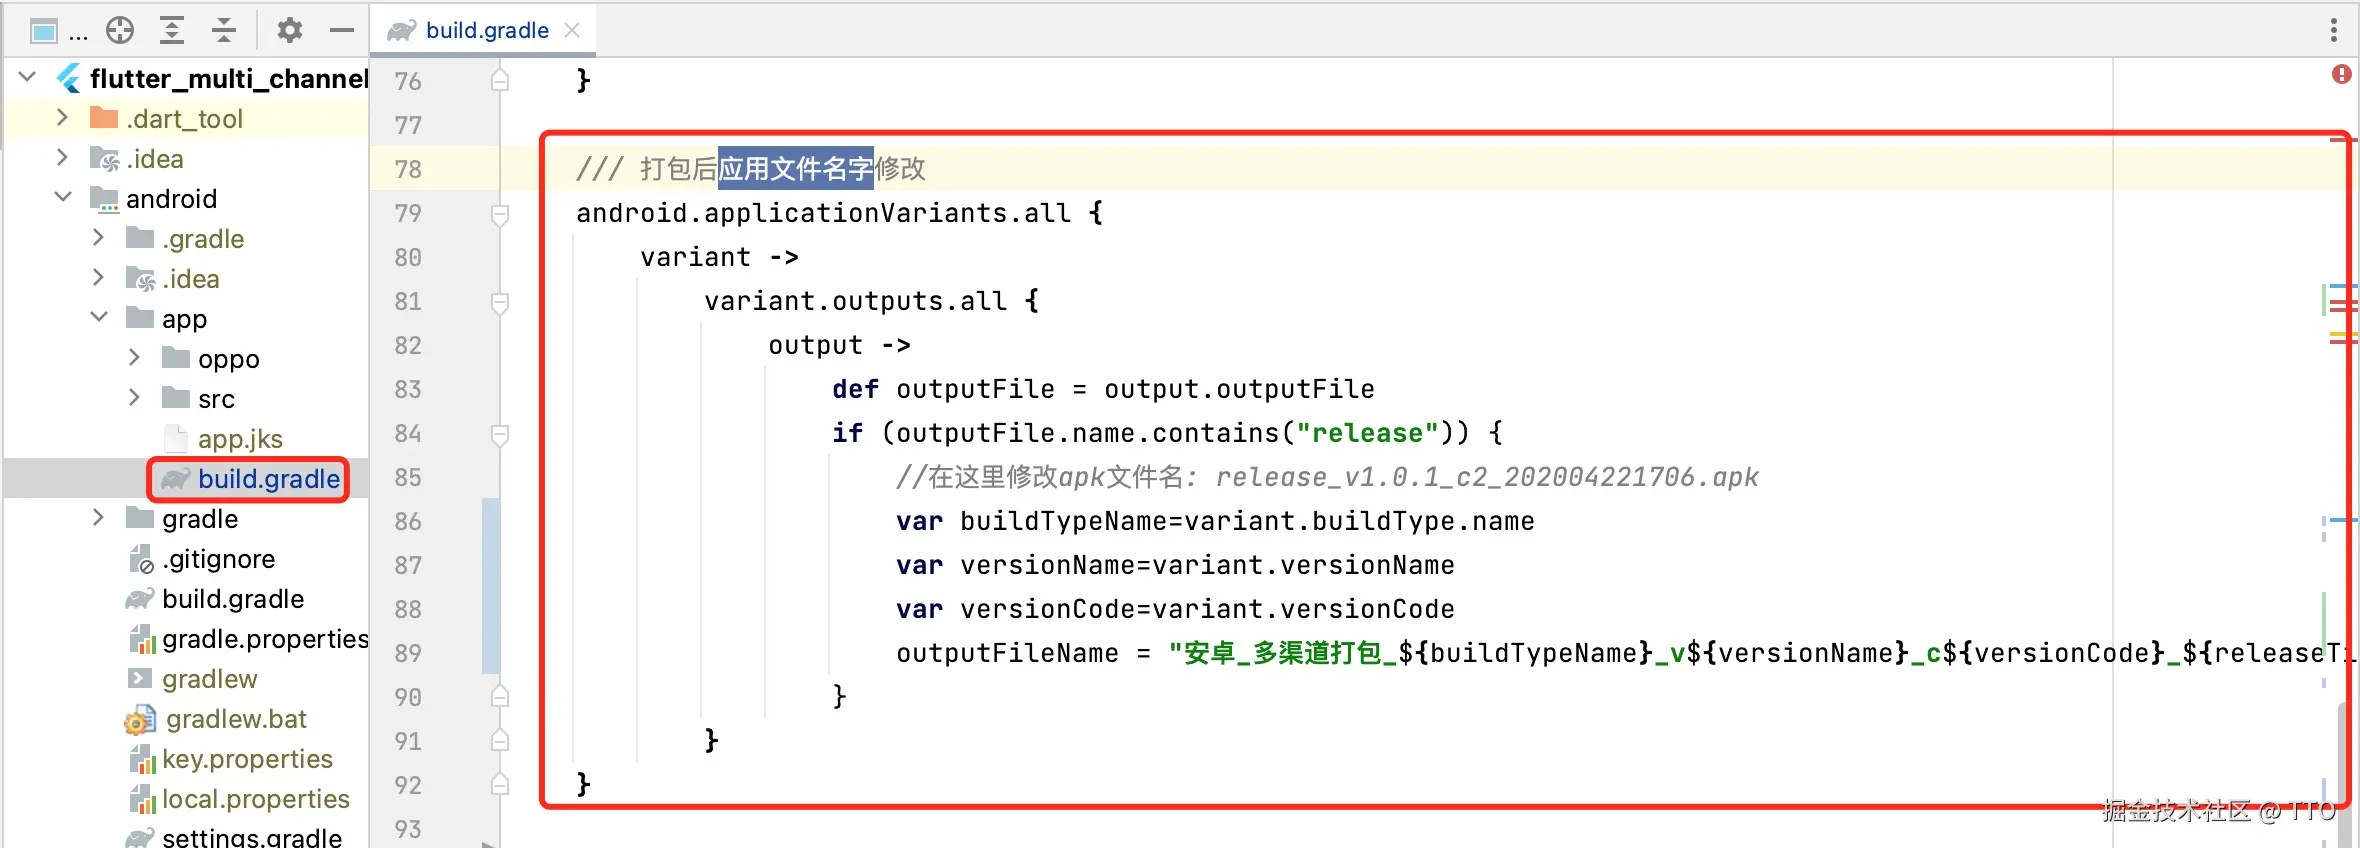The image size is (2360, 848).
Task: Select the src folder
Action: [216, 399]
